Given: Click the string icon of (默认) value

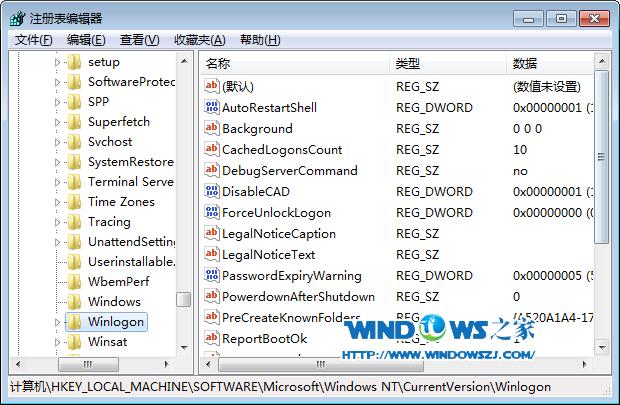Looking at the screenshot, I should click(212, 86).
